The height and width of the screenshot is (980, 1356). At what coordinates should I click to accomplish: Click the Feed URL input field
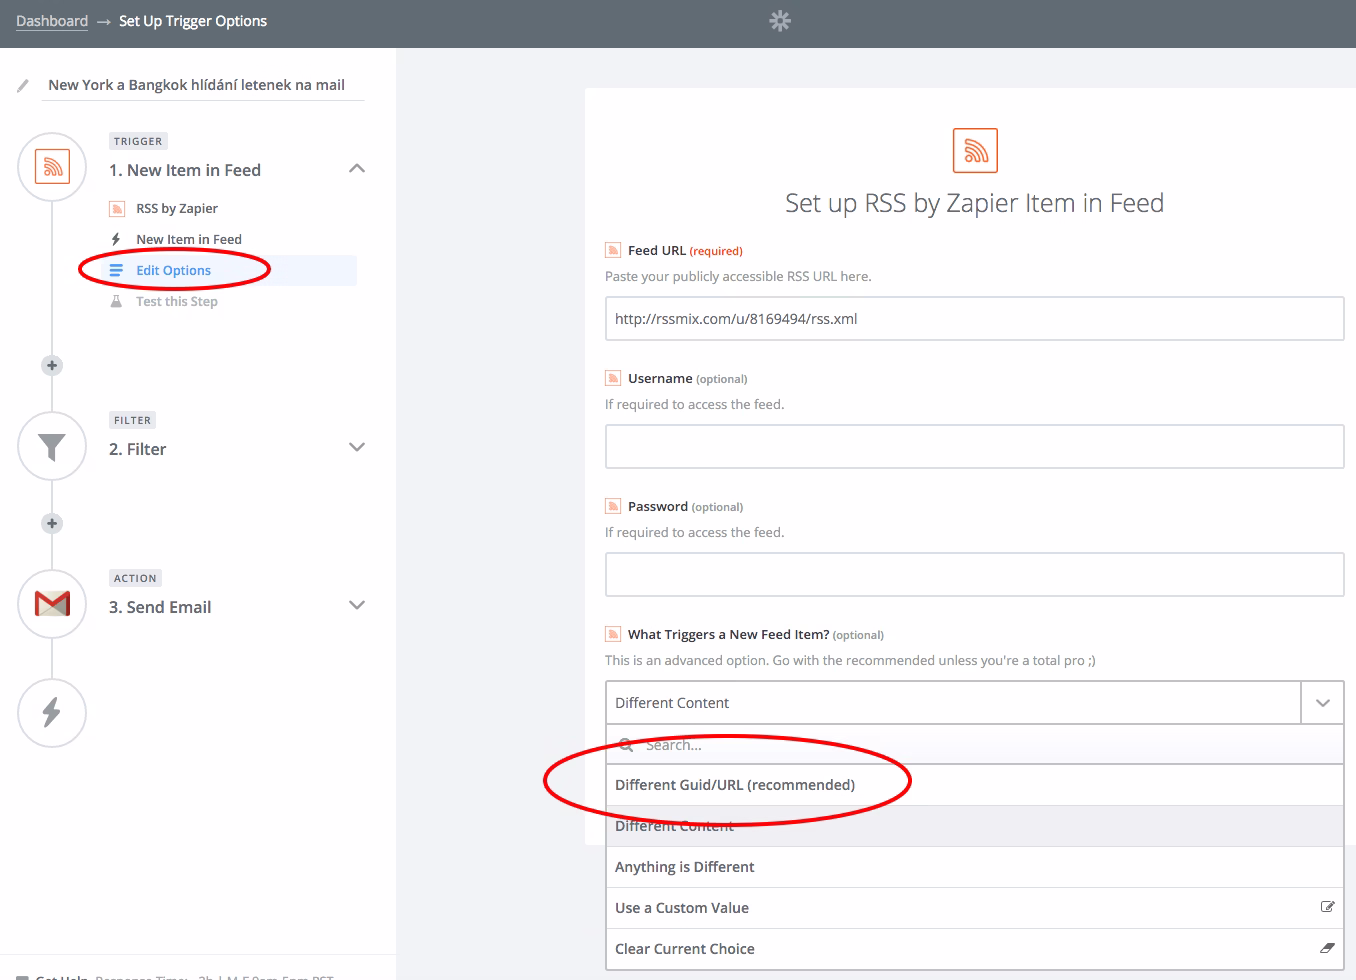(x=974, y=319)
